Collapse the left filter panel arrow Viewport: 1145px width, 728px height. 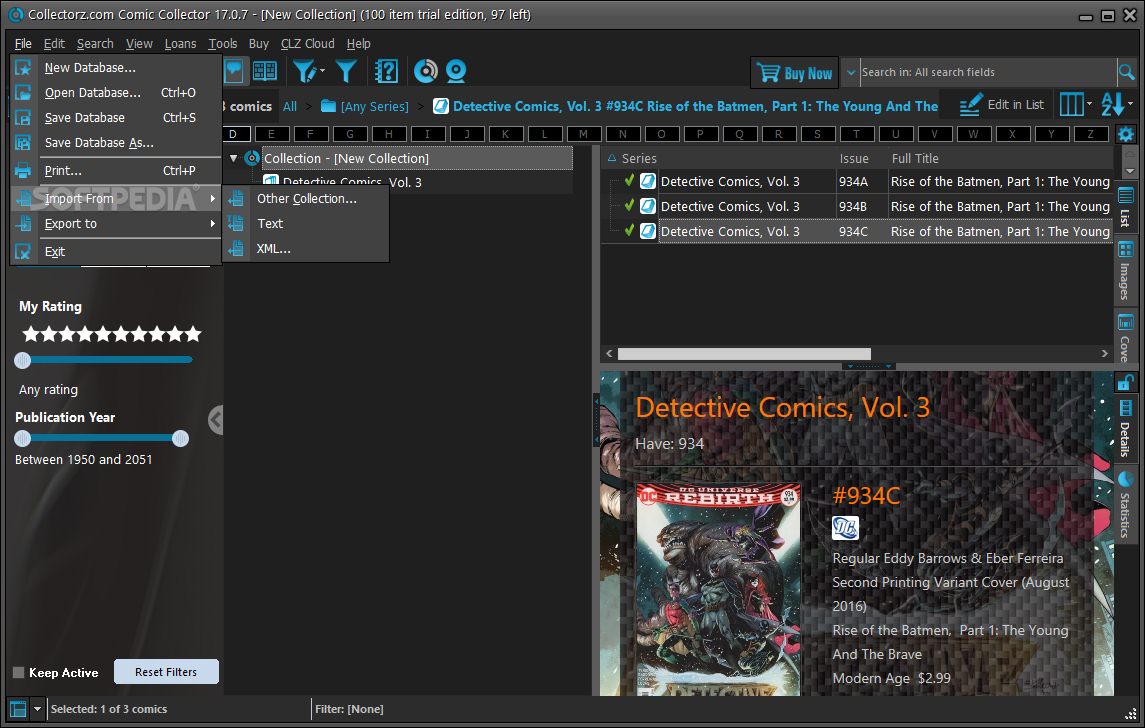pos(215,420)
